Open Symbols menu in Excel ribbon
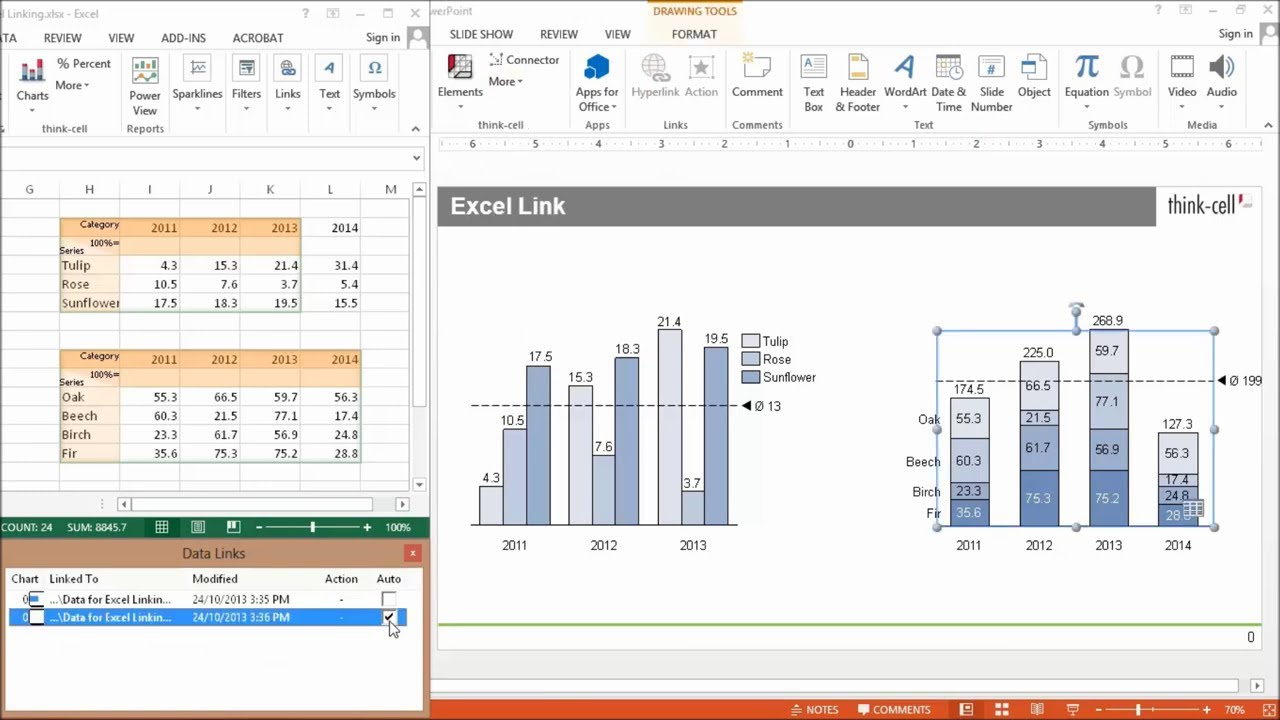 pyautogui.click(x=374, y=84)
